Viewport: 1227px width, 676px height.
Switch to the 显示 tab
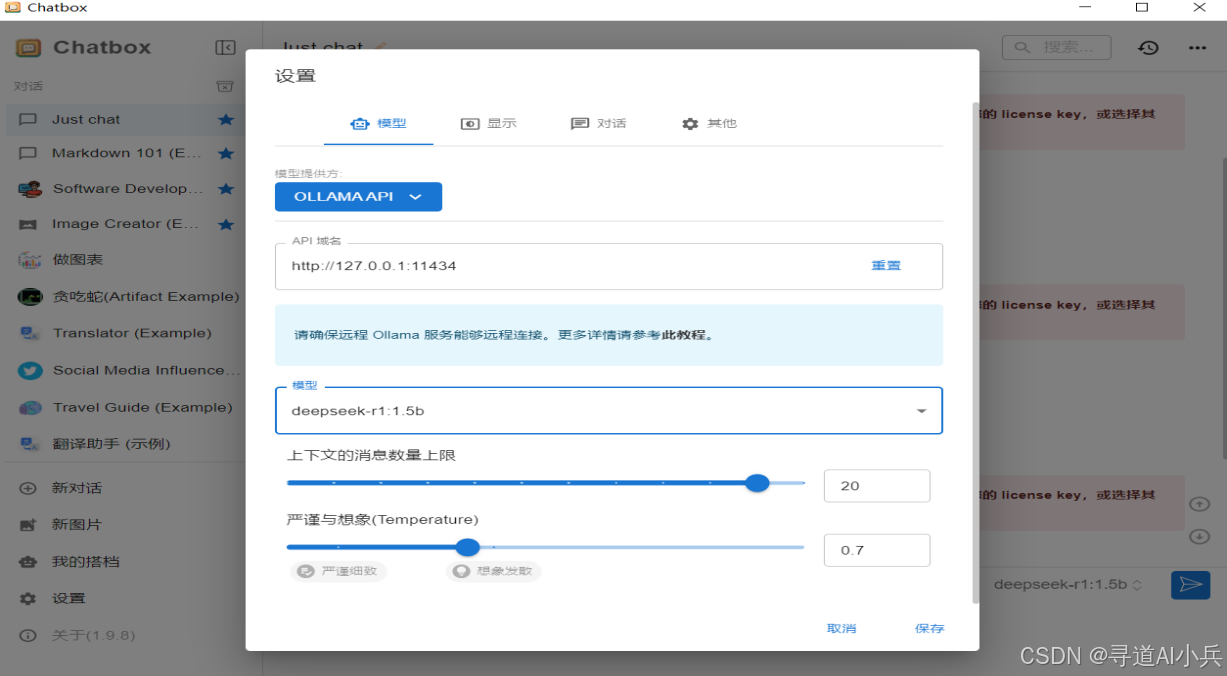488,123
